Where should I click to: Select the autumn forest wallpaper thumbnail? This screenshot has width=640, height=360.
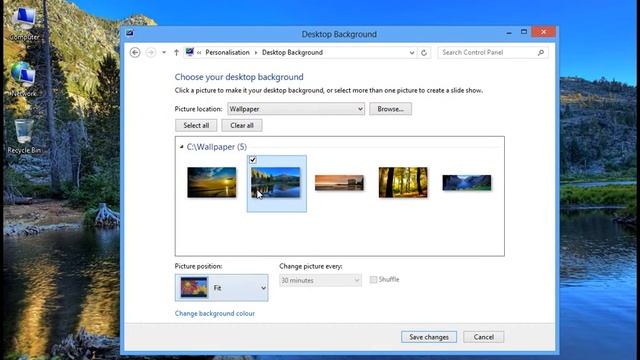[403, 182]
